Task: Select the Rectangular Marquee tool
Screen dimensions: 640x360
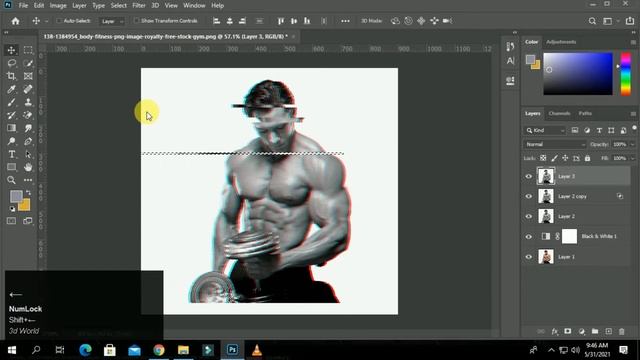Action: 28,50
